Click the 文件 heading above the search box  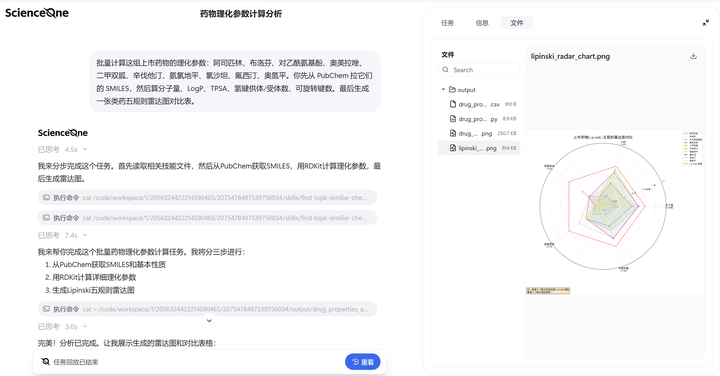pyautogui.click(x=448, y=55)
